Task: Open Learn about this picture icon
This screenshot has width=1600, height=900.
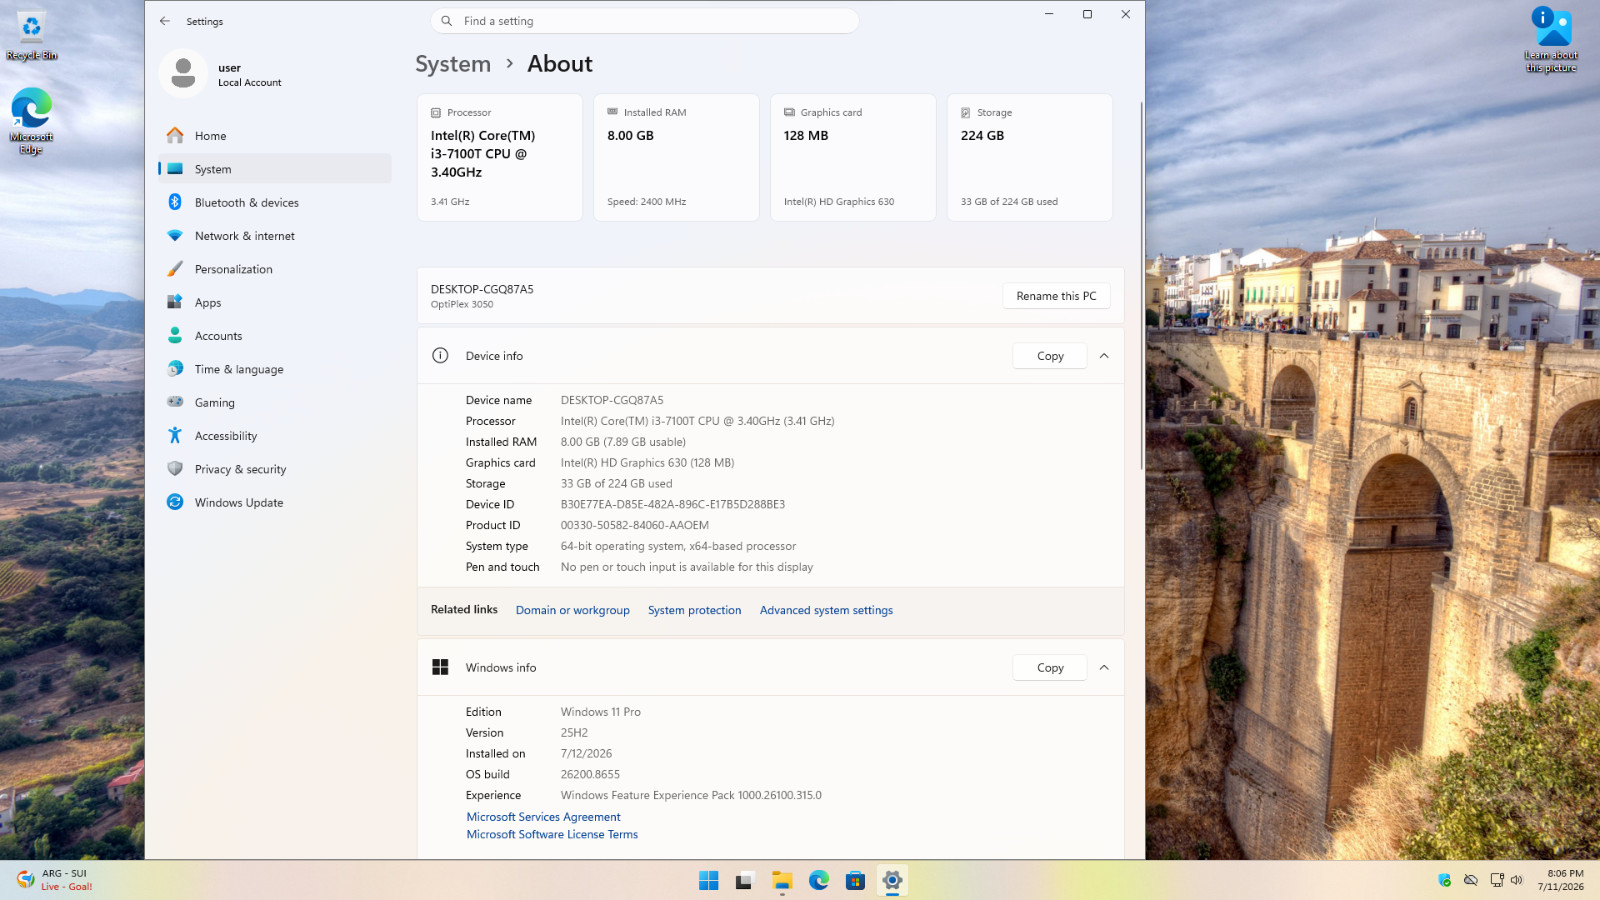Action: click(1551, 40)
